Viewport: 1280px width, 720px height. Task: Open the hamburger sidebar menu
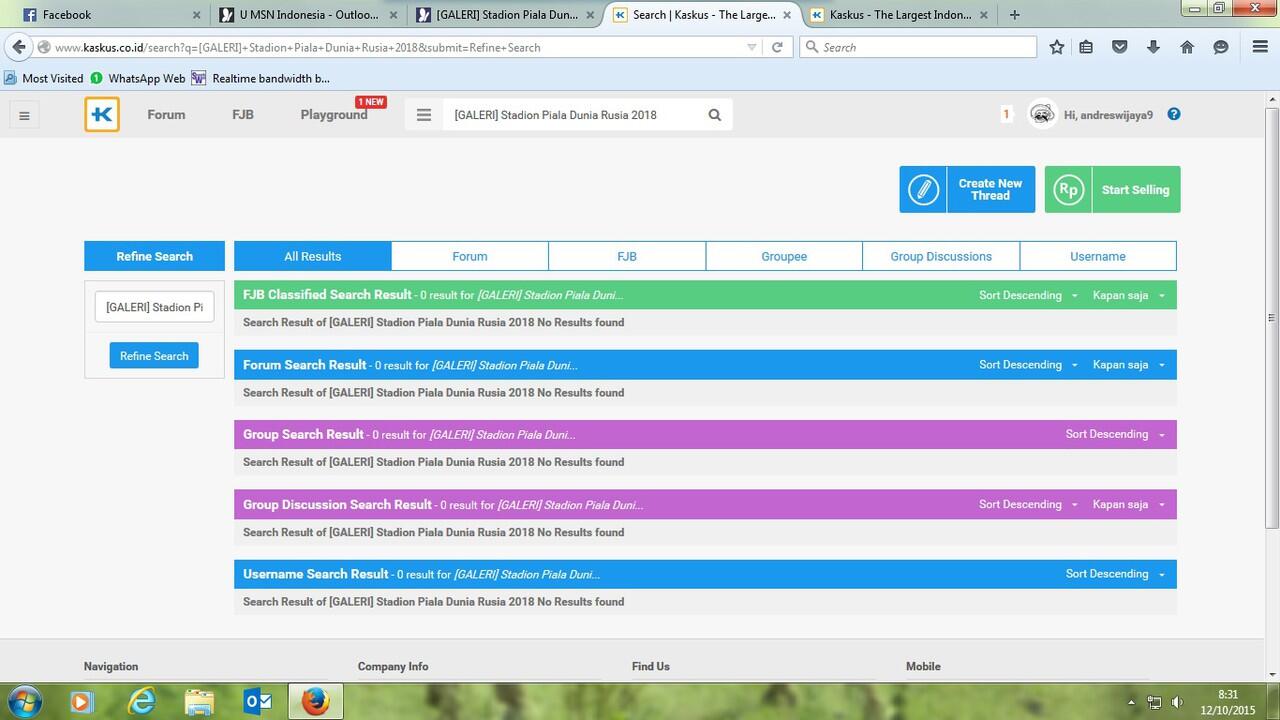click(x=24, y=115)
